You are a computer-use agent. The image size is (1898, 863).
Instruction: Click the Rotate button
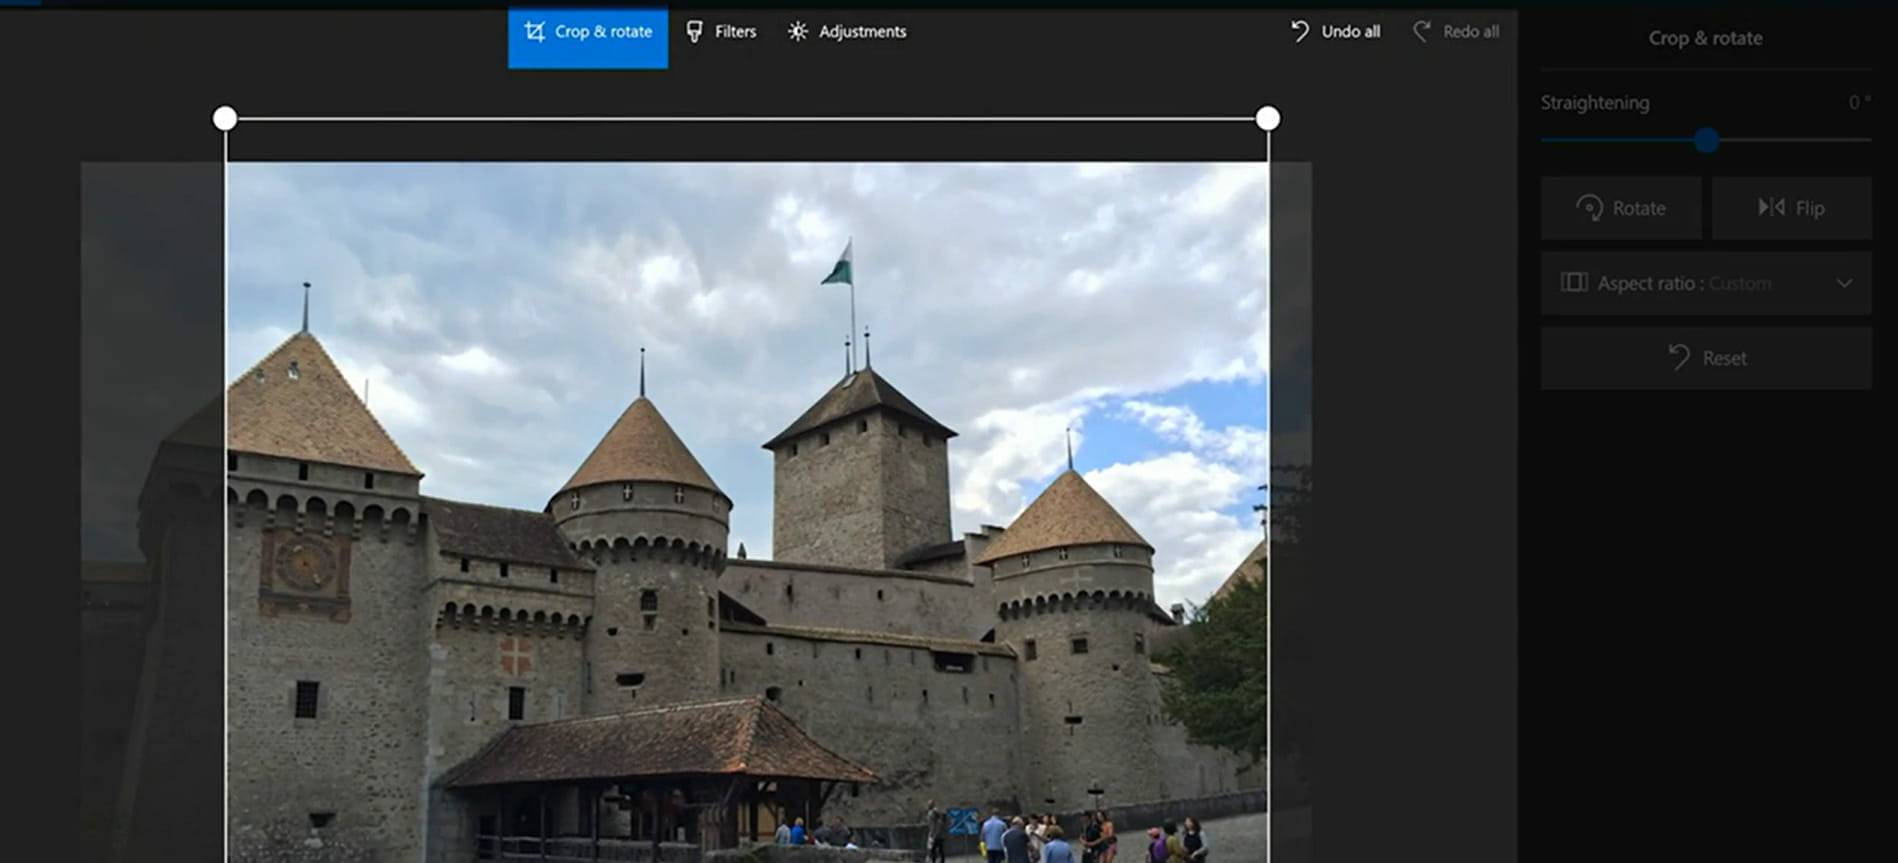click(x=1620, y=208)
